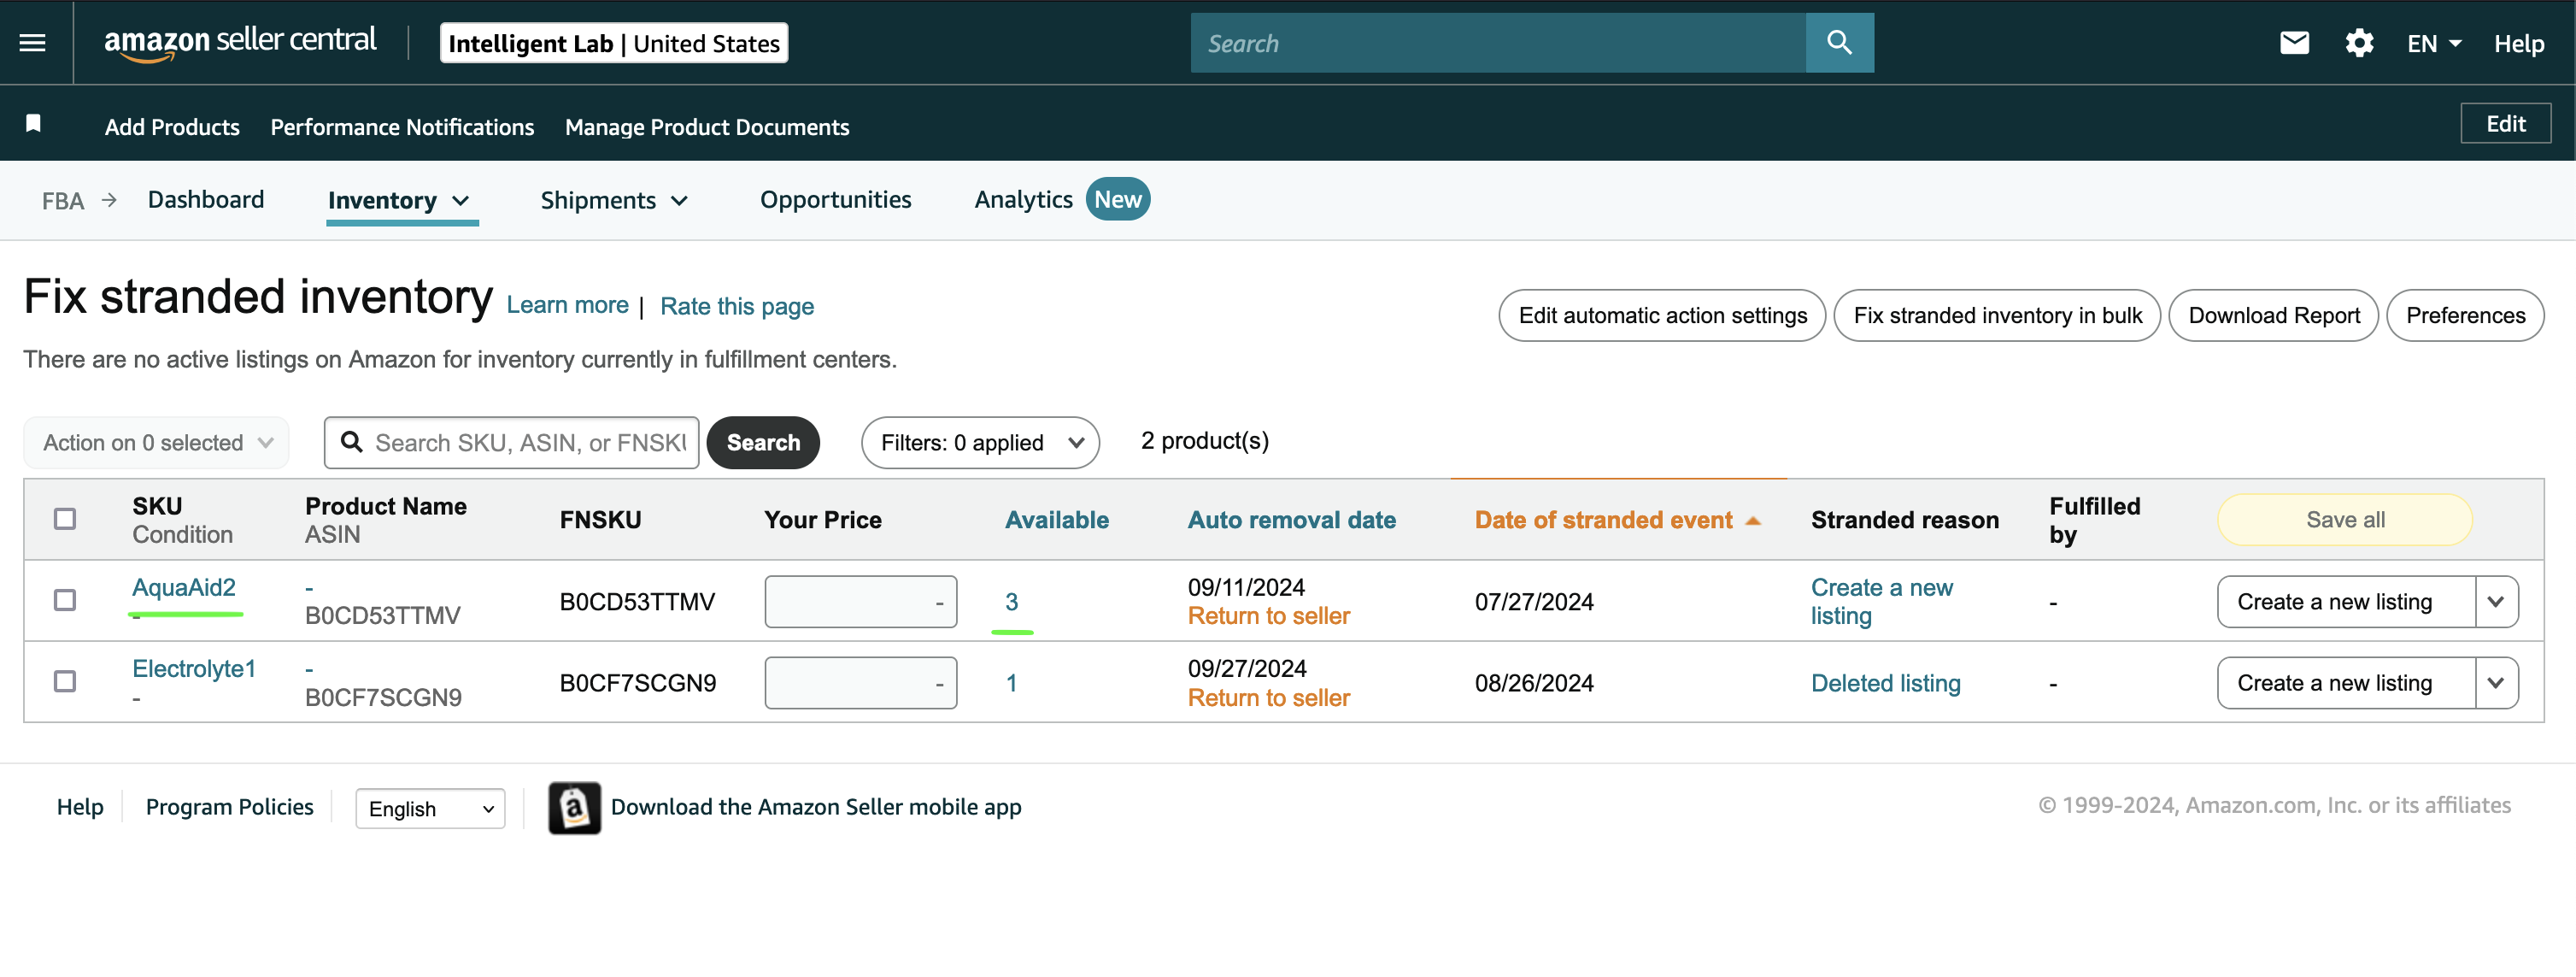Click available quantity 1 for Electrolyte1
The width and height of the screenshot is (2576, 977).
click(x=1011, y=683)
